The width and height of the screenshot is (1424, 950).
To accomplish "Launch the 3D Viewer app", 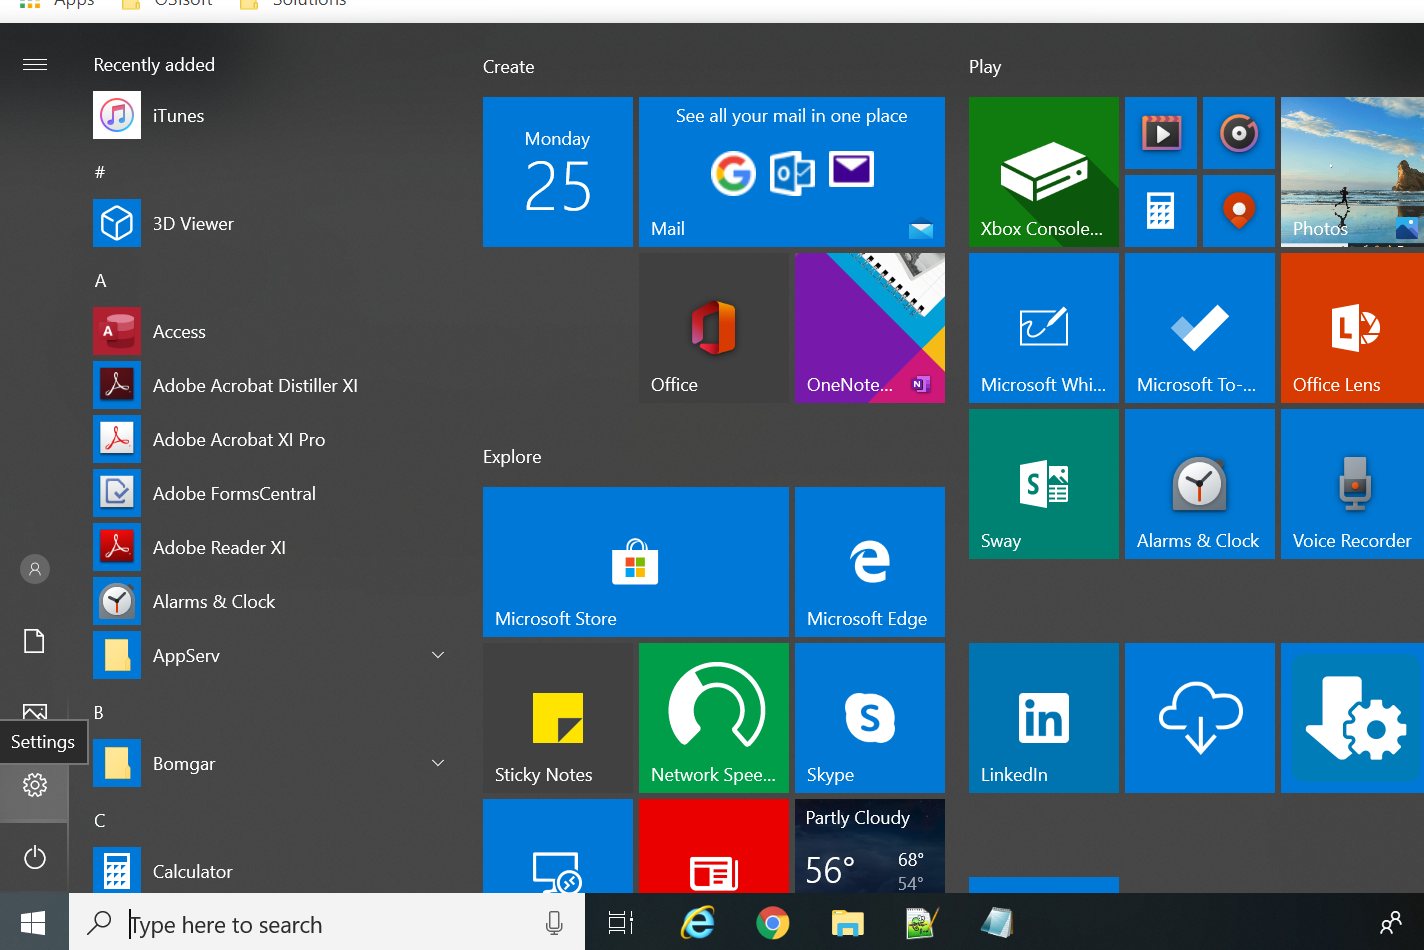I will 192,224.
